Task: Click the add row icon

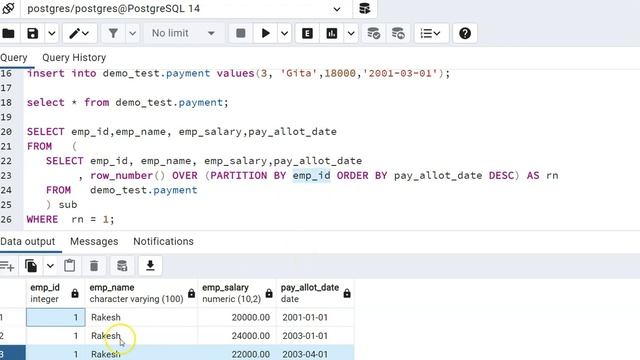Action: coord(7,266)
